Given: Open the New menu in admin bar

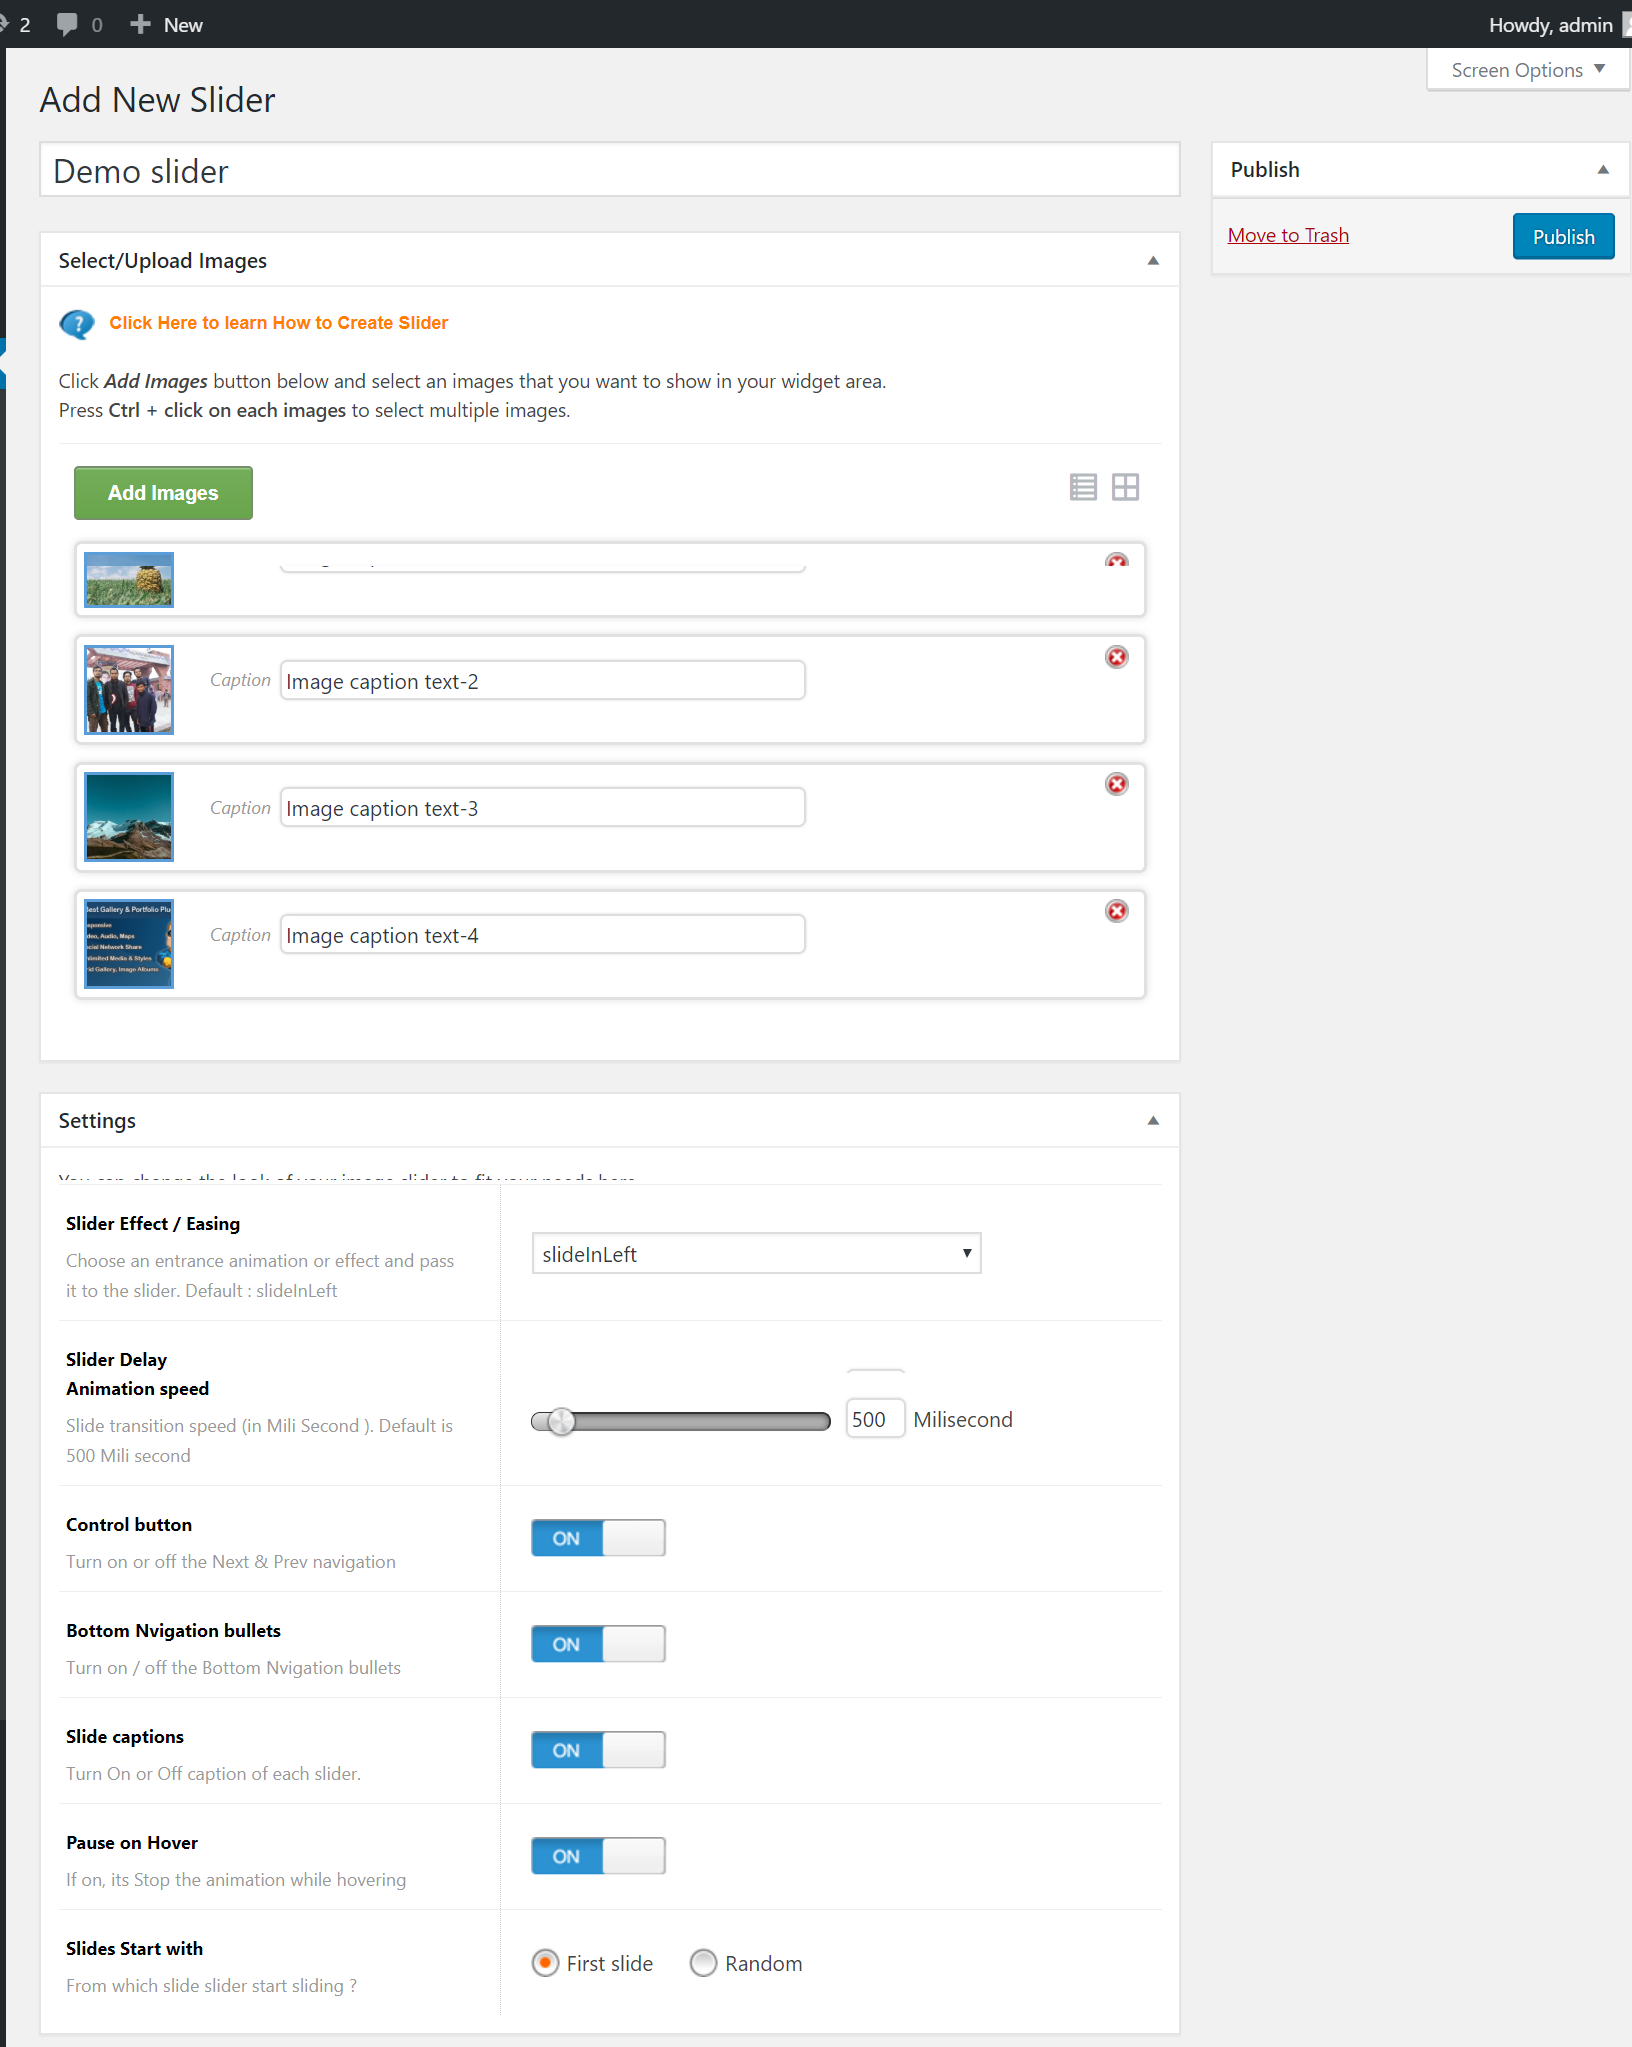Looking at the screenshot, I should [167, 24].
